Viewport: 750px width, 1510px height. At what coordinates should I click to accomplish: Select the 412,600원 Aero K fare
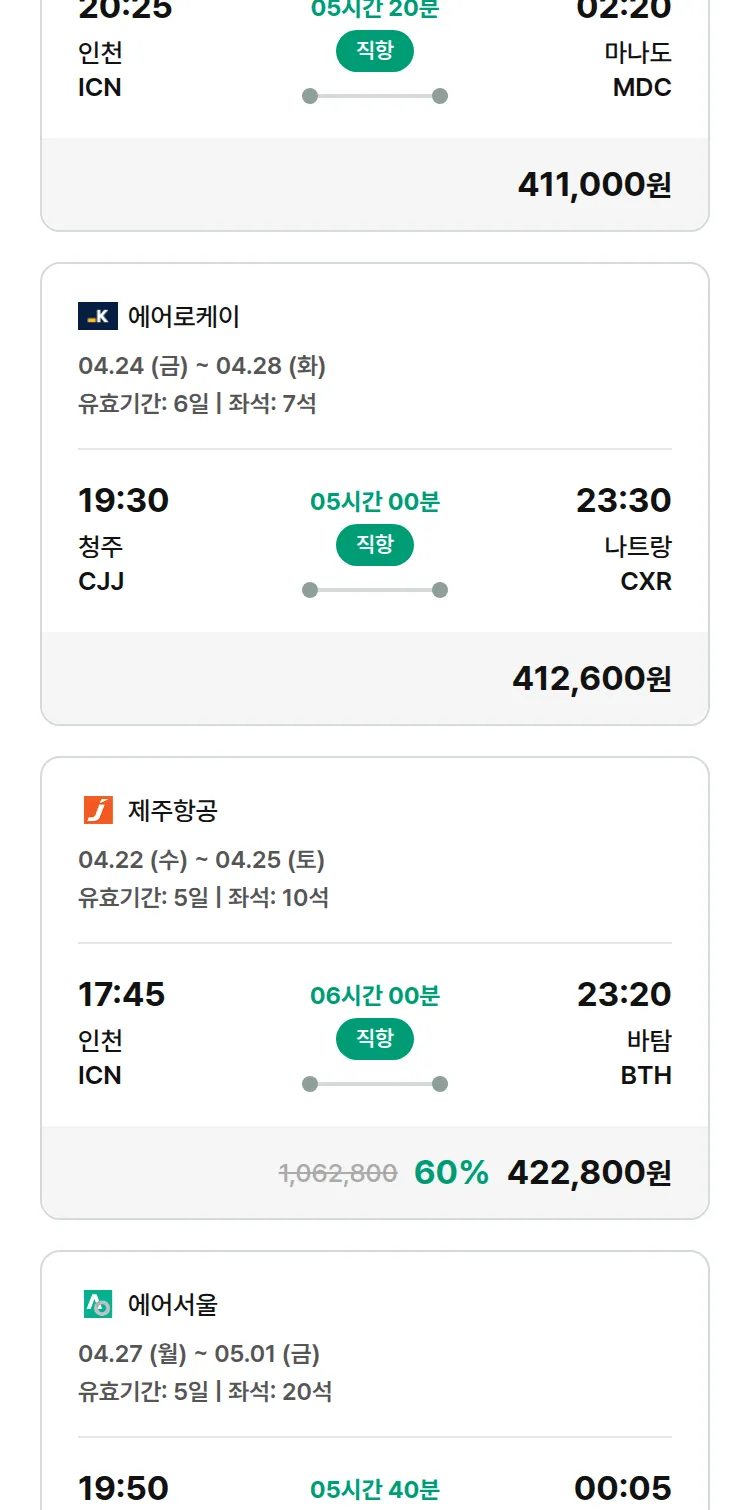[591, 679]
